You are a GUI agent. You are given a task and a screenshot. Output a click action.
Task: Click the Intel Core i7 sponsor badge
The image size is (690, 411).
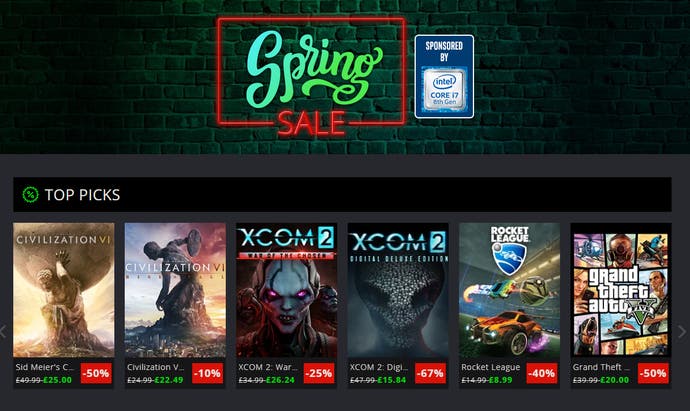(444, 77)
